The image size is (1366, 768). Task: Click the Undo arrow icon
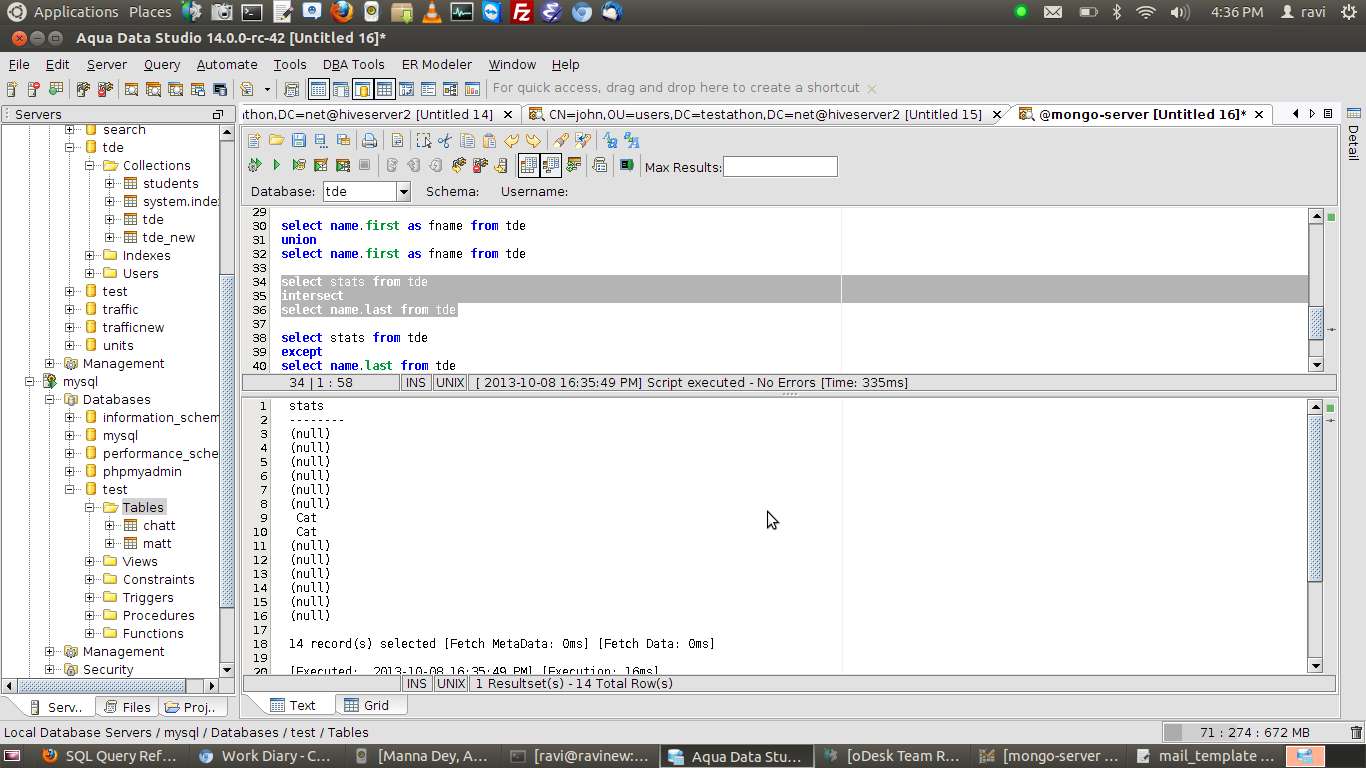(x=512, y=141)
